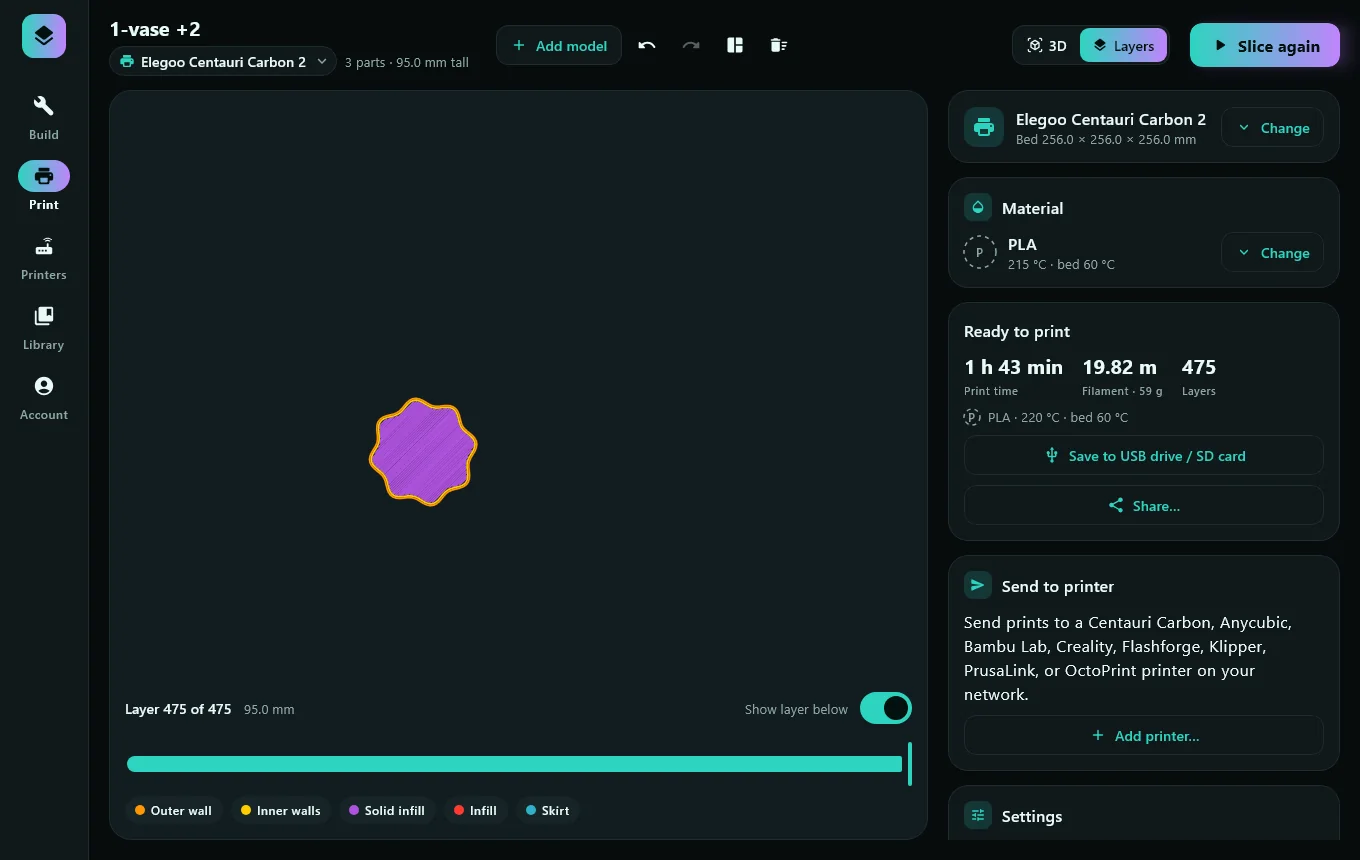Click the 19.82 m filament value
Image resolution: width=1360 pixels, height=860 pixels.
(x=1119, y=367)
